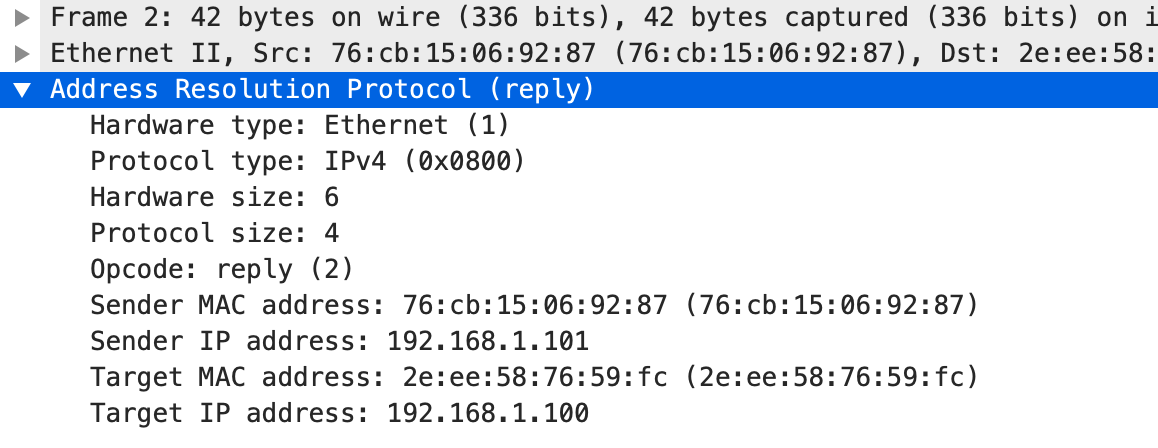Image resolution: width=1158 pixels, height=448 pixels.
Task: Select the Frame 2 summary row
Action: [x=579, y=18]
